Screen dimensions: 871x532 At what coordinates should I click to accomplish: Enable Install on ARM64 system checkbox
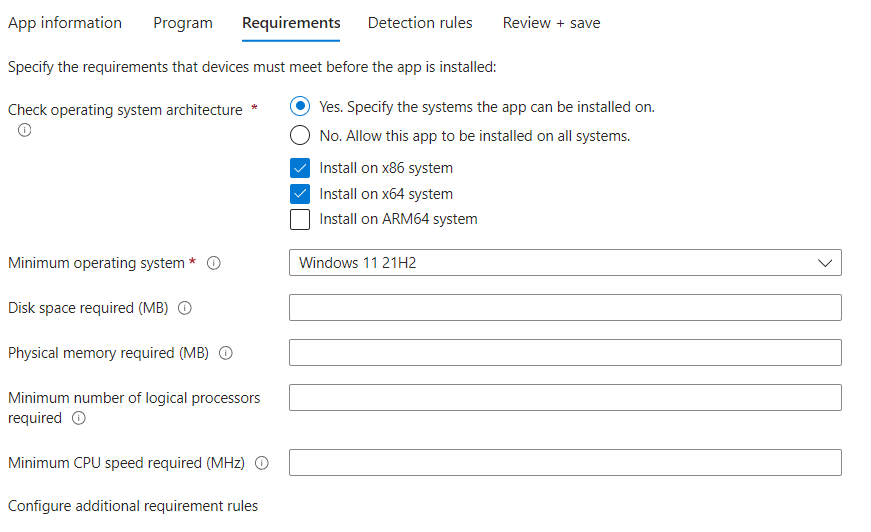[x=300, y=219]
